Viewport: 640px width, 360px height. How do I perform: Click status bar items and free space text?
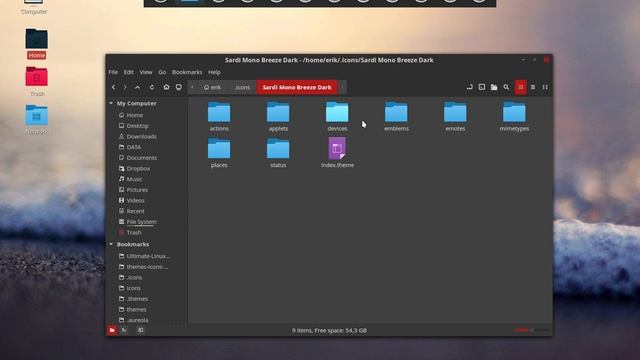point(329,330)
